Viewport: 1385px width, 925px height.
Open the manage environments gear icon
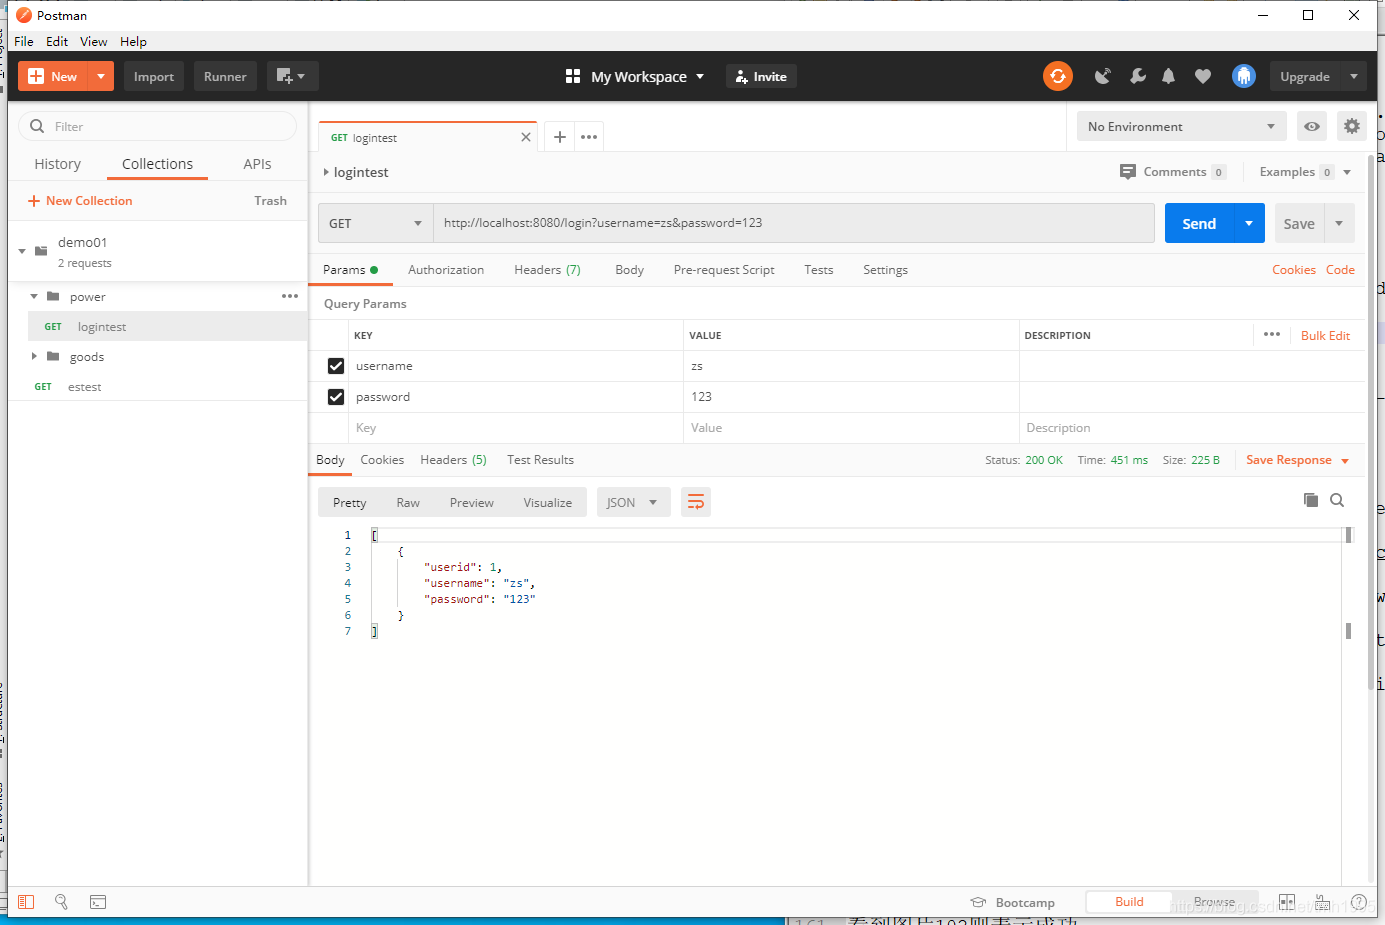tap(1352, 126)
